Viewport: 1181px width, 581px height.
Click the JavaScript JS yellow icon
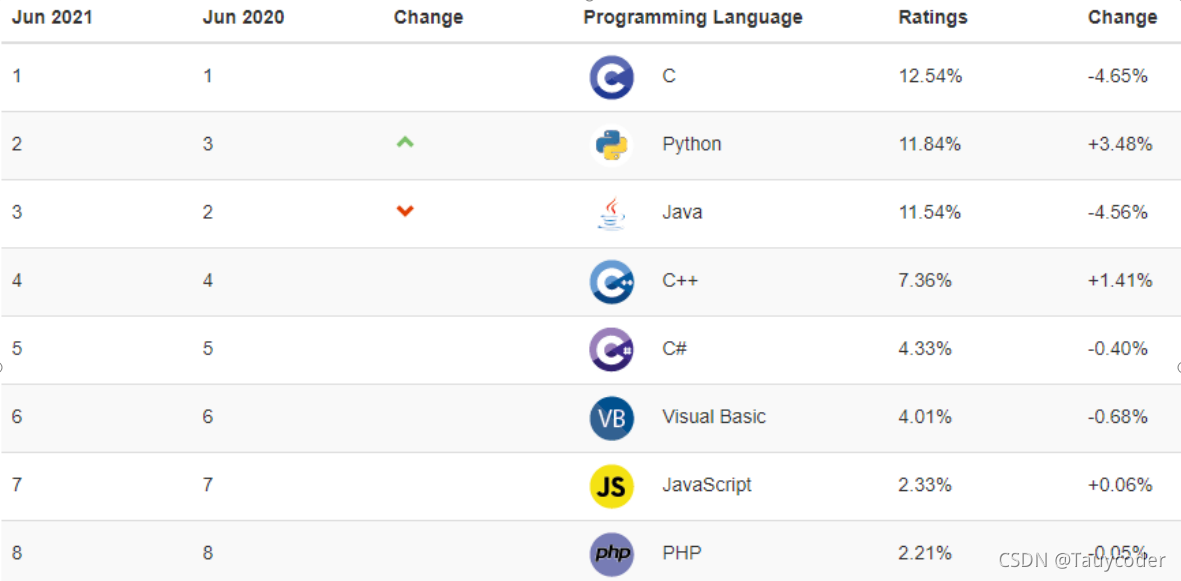click(x=611, y=486)
